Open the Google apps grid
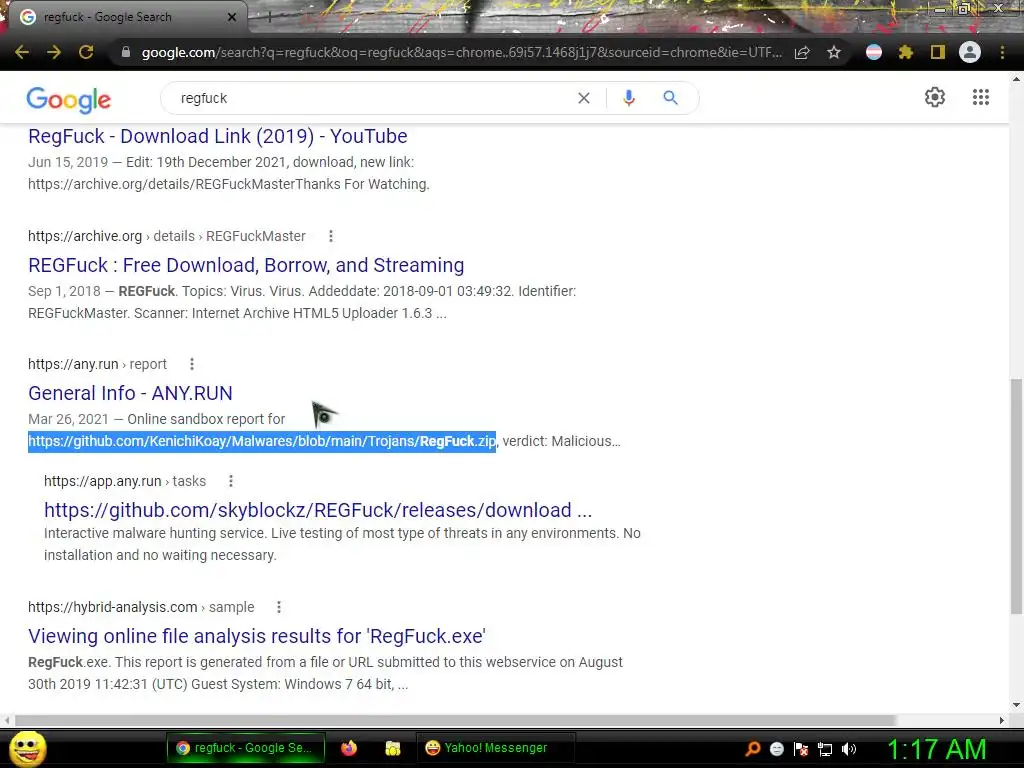Viewport: 1024px width, 768px height. pyautogui.click(x=981, y=97)
